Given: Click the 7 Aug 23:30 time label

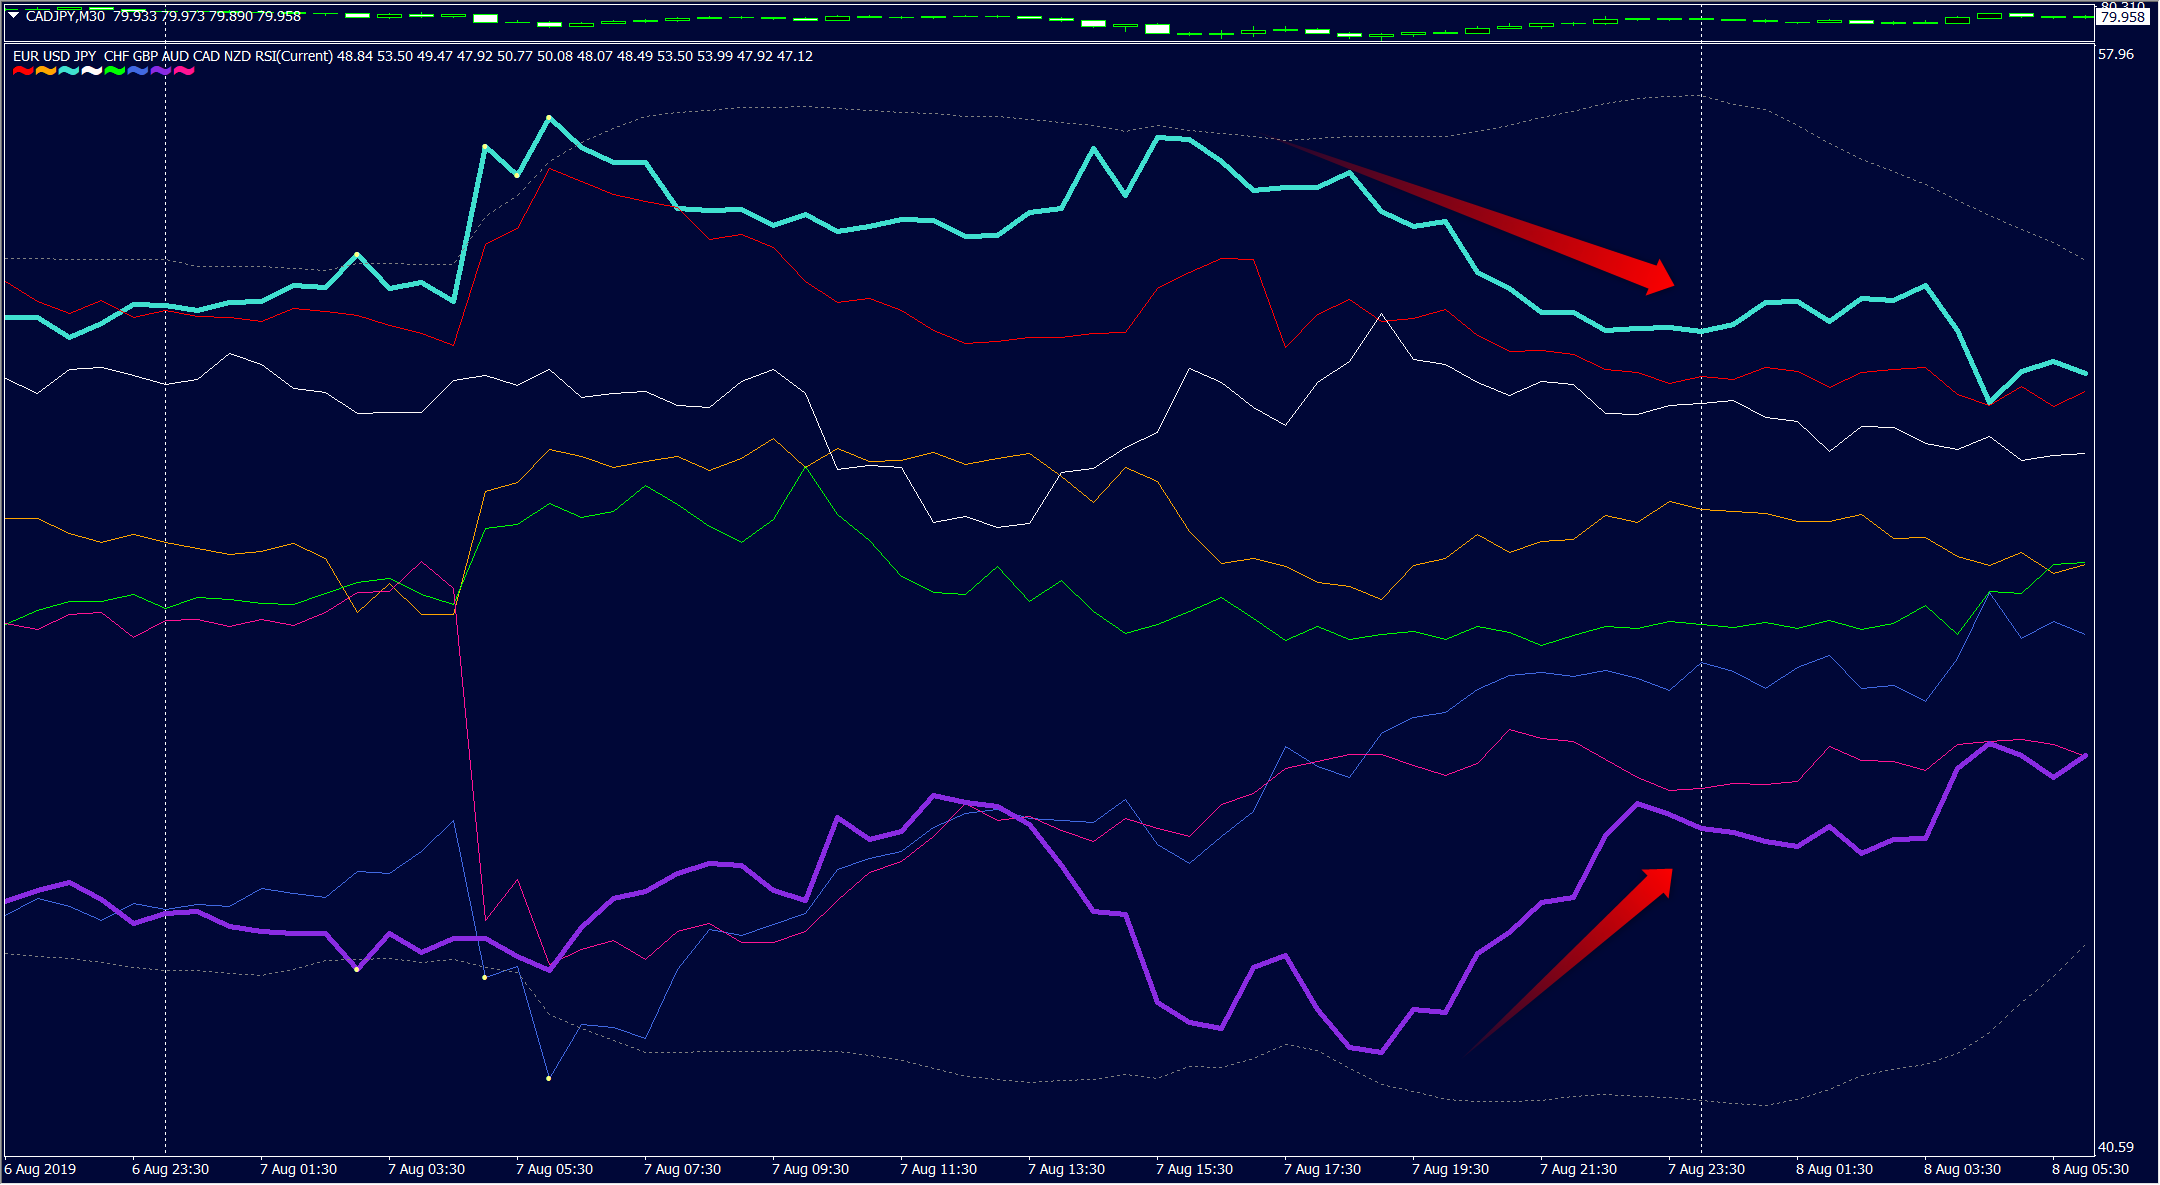Looking at the screenshot, I should tap(1706, 1169).
